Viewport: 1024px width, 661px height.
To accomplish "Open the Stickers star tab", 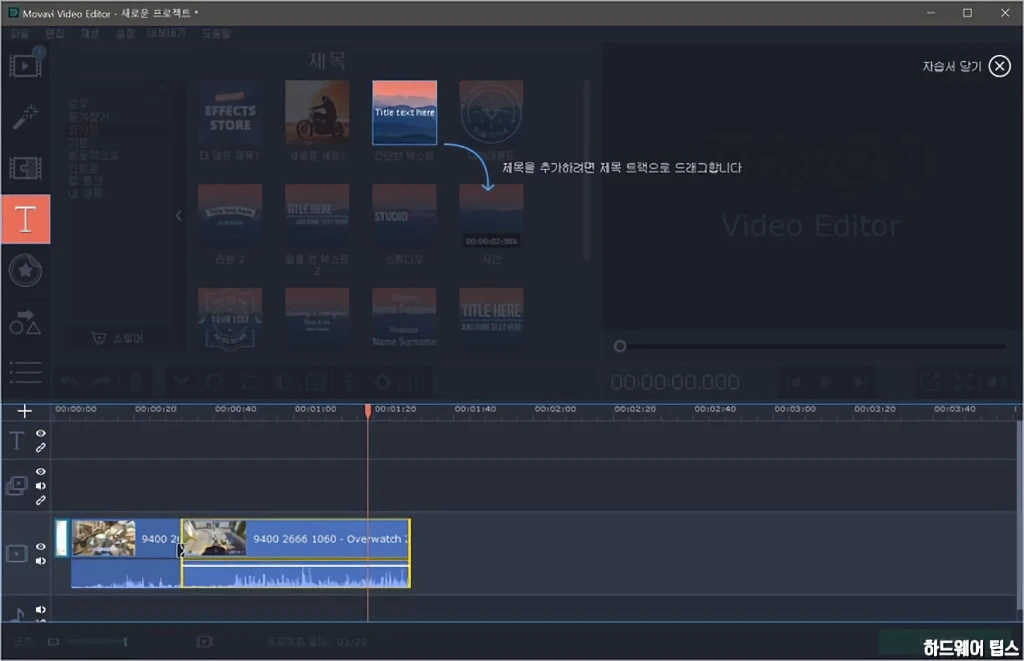I will pyautogui.click(x=25, y=270).
